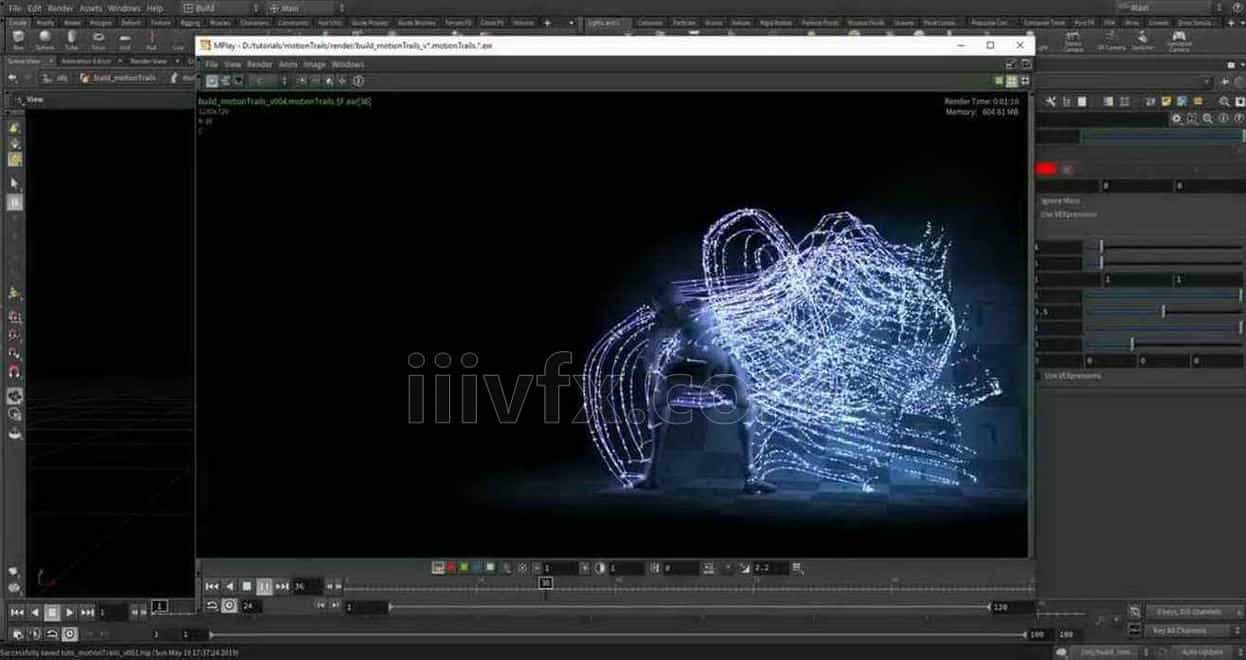Click the obj path button
Viewport: 1246px width, 660px height.
click(57, 77)
